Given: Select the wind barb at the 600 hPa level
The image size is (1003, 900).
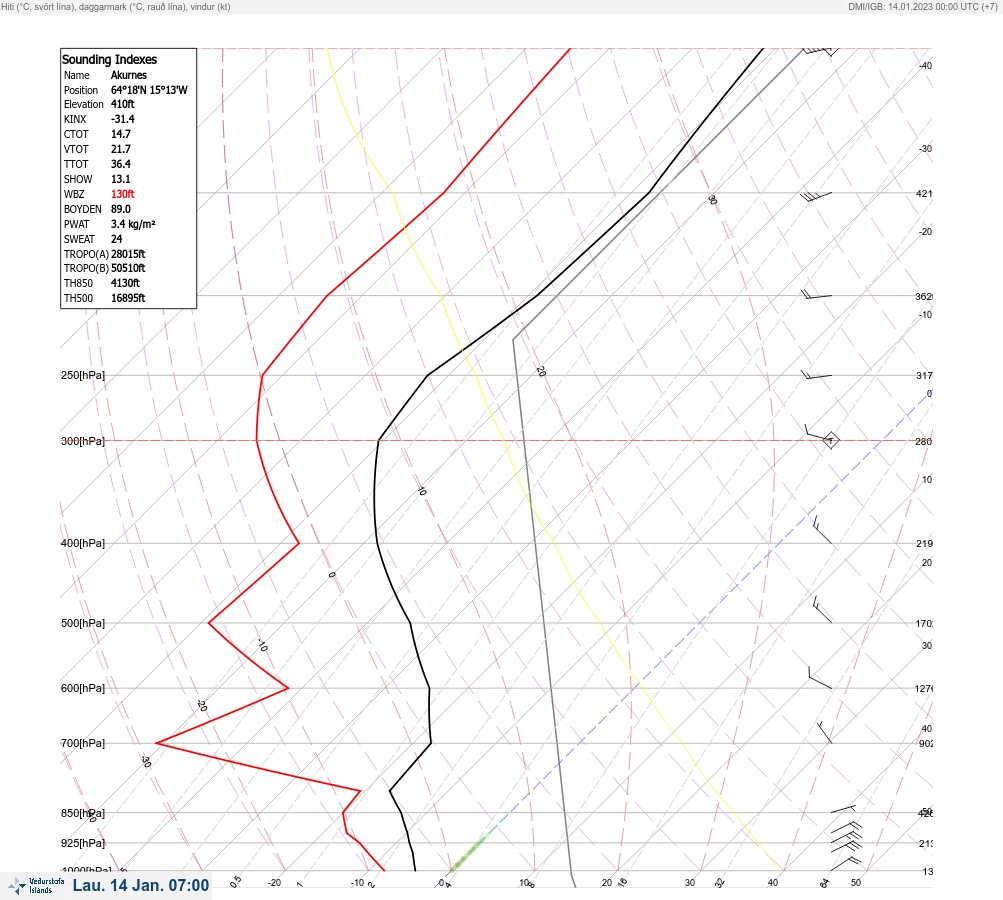Looking at the screenshot, I should pyautogui.click(x=820, y=678).
